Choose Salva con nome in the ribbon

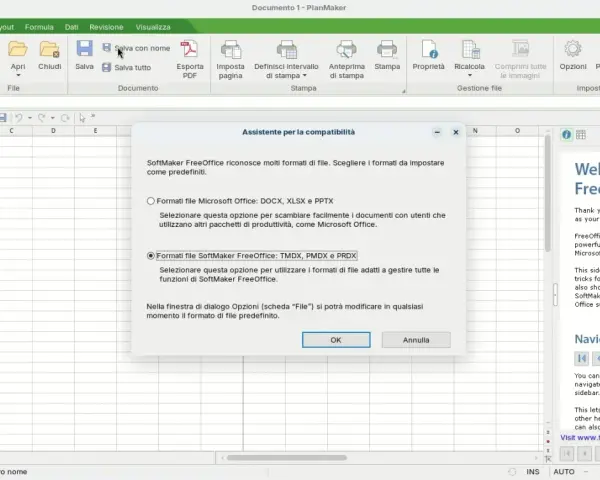pos(137,48)
